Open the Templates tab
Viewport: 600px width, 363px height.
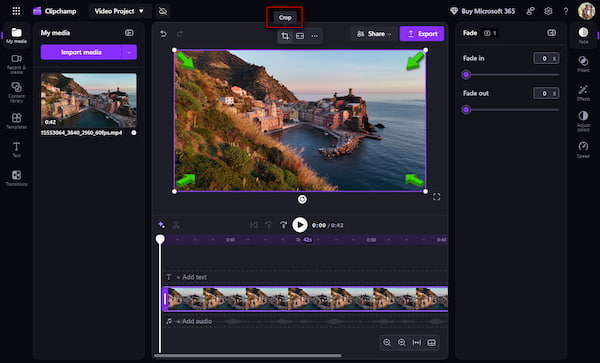pos(16,121)
